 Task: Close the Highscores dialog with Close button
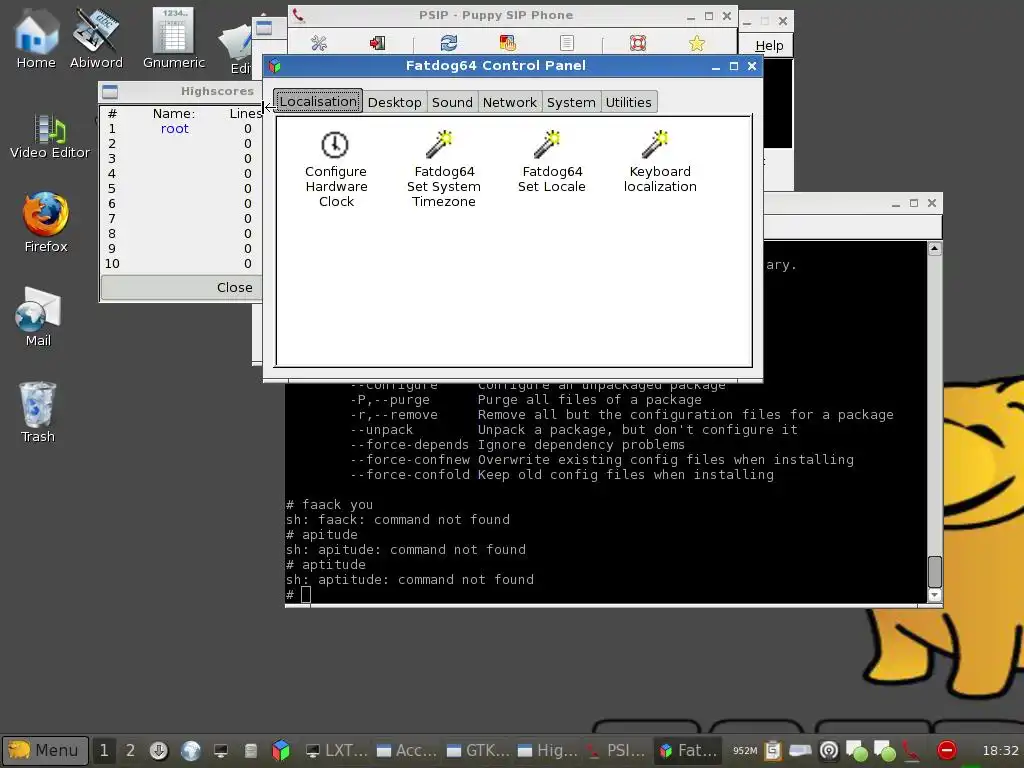click(182, 287)
